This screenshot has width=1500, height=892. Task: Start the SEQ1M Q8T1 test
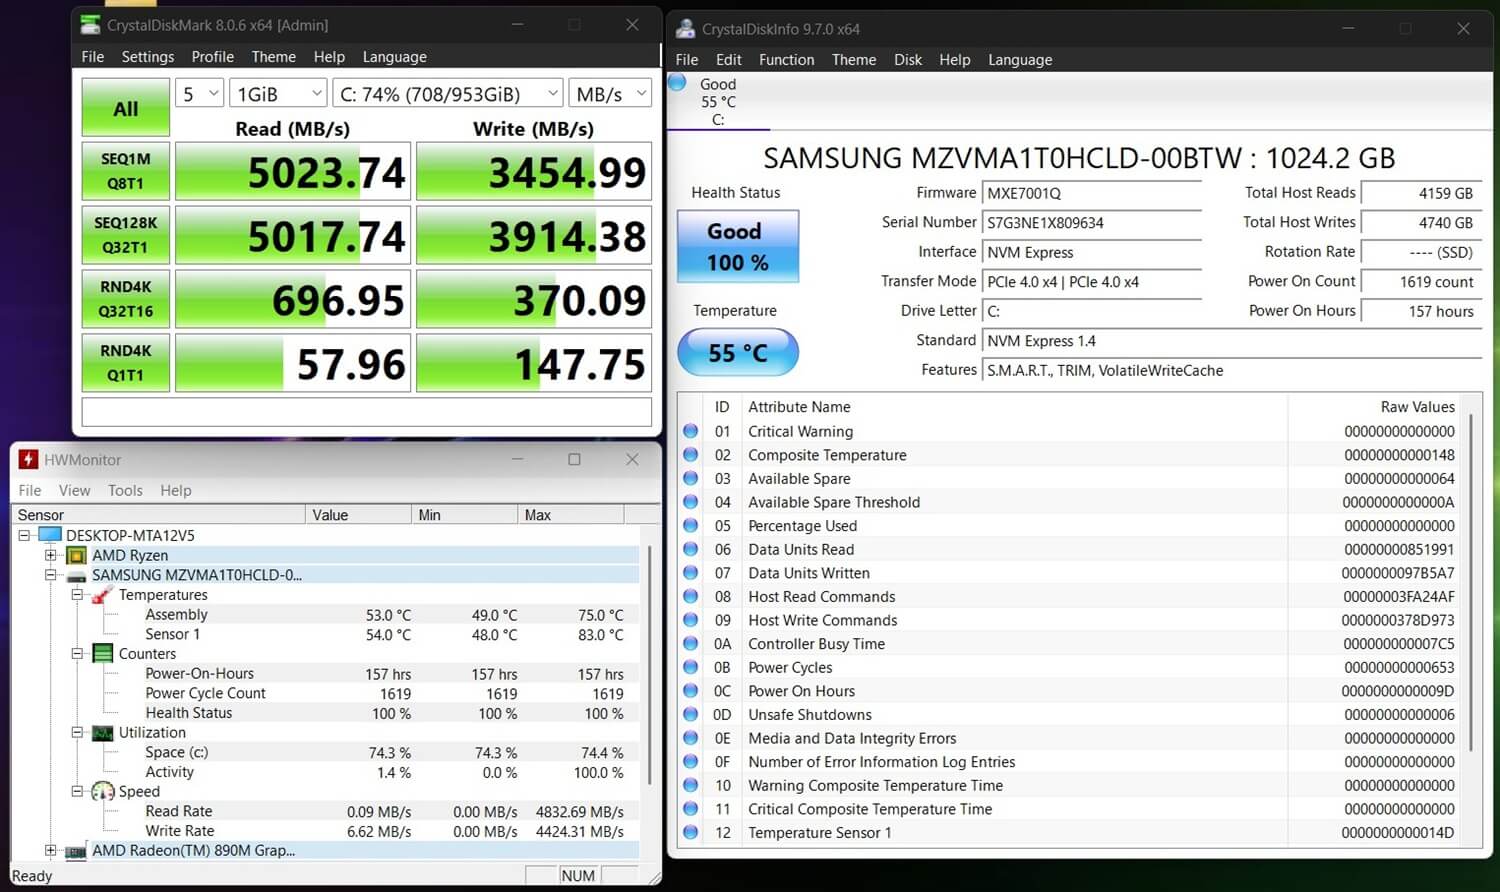(126, 171)
